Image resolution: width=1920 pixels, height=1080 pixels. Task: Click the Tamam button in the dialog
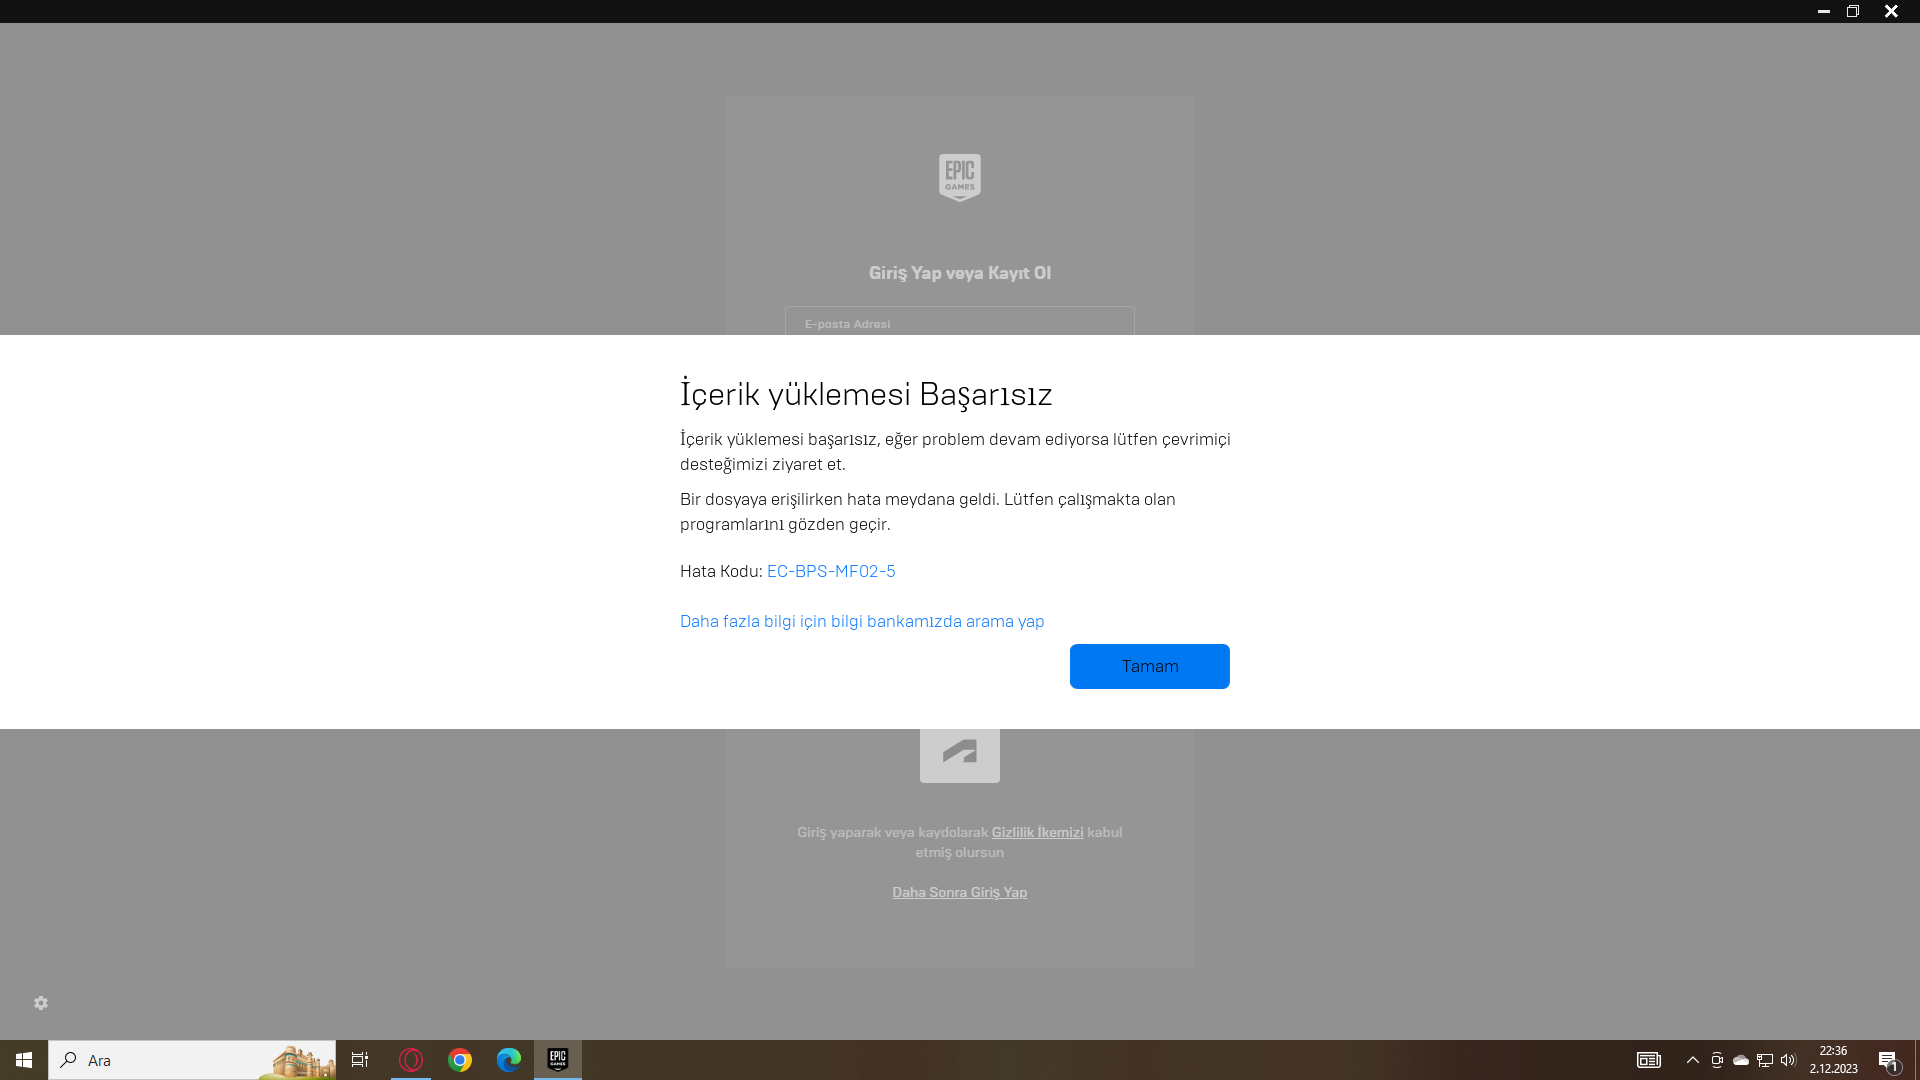(x=1149, y=666)
